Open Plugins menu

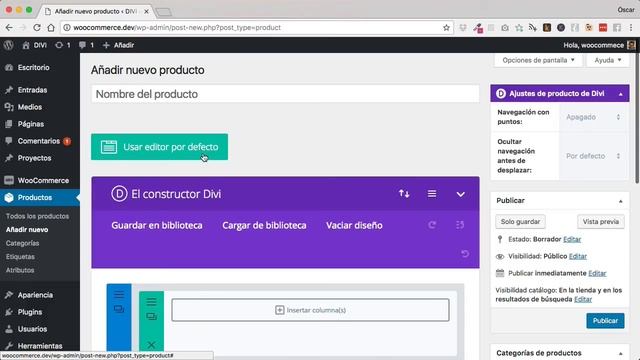pos(30,312)
